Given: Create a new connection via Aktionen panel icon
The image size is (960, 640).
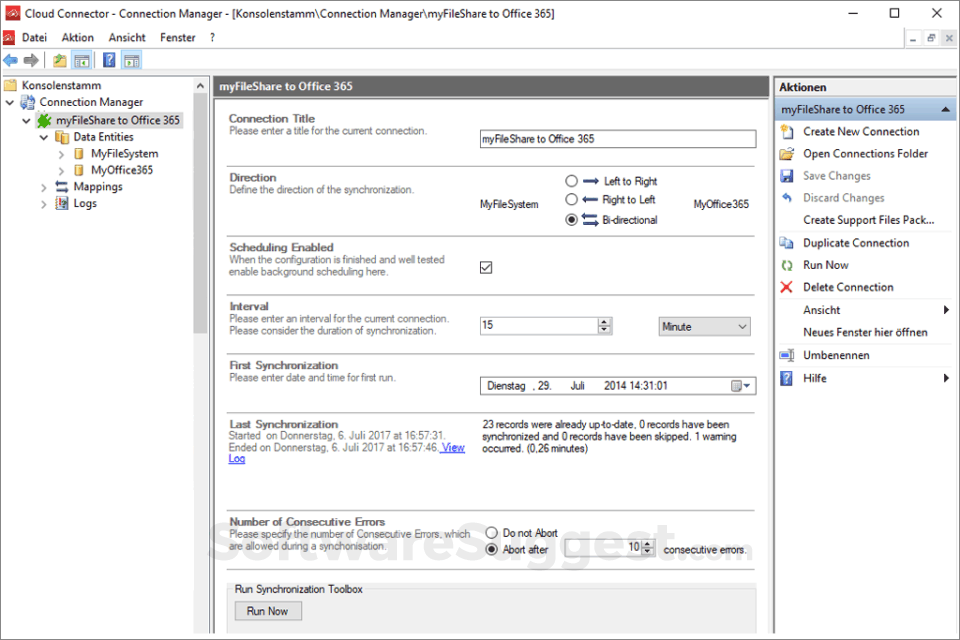Looking at the screenshot, I should pos(860,131).
